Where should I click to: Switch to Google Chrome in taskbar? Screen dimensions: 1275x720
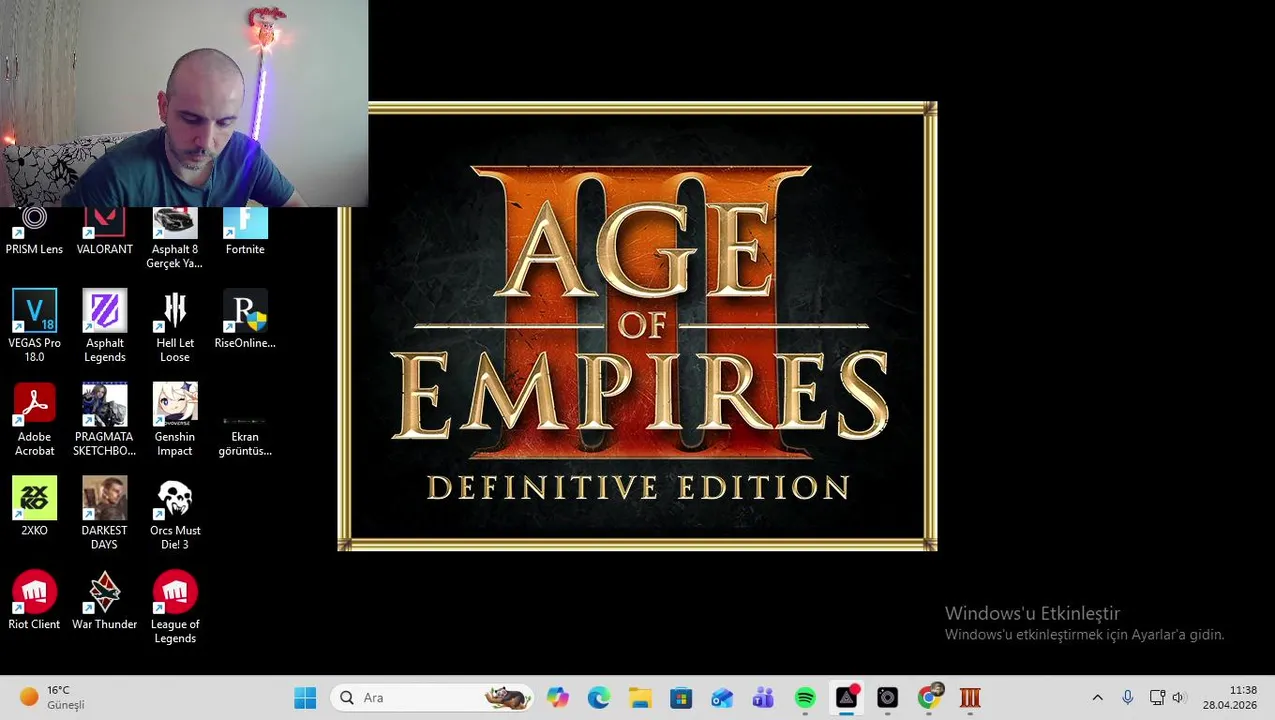929,698
